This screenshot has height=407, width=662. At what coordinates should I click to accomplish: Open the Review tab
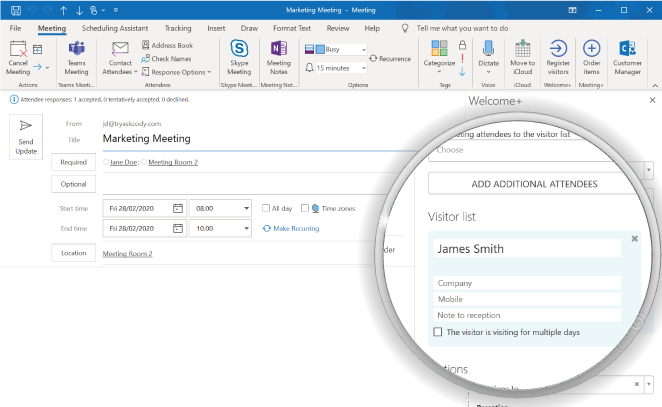[338, 28]
